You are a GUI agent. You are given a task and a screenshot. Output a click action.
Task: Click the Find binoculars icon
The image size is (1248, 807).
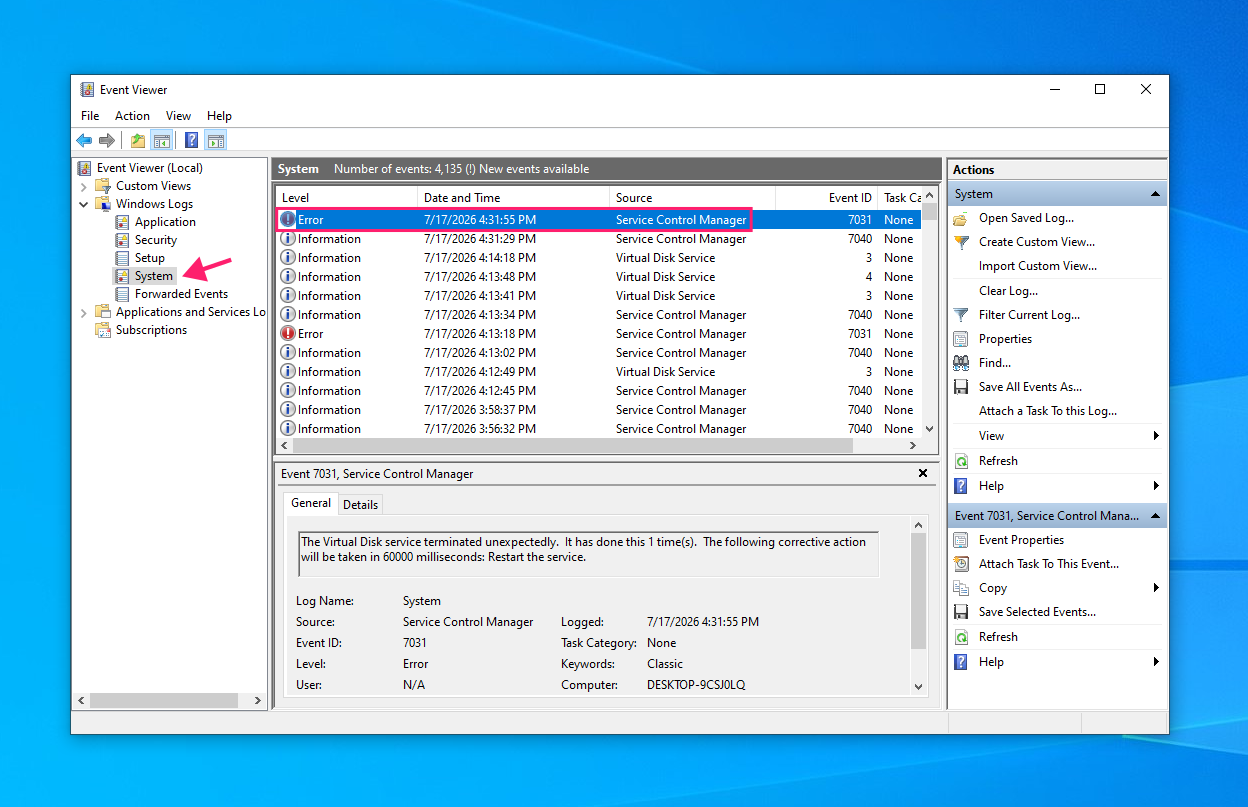pyautogui.click(x=961, y=363)
